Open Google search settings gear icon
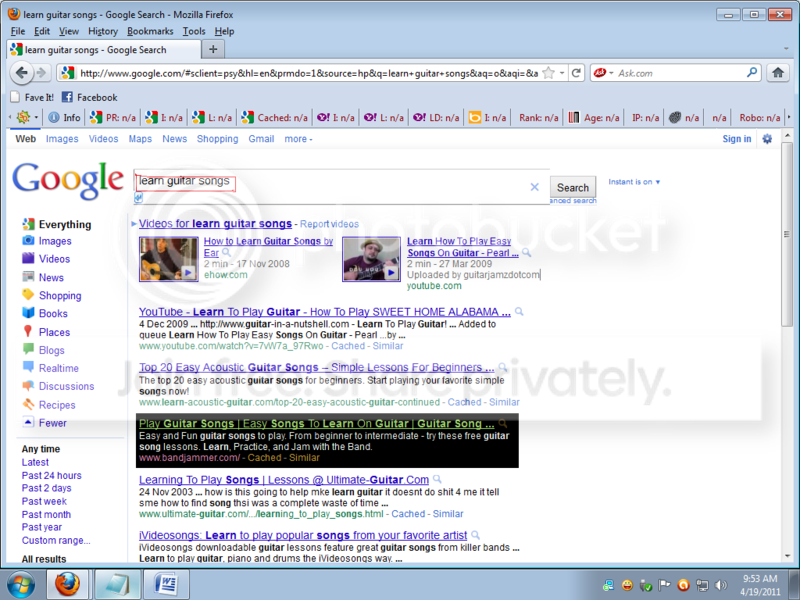This screenshot has height=600, width=800. [767, 139]
